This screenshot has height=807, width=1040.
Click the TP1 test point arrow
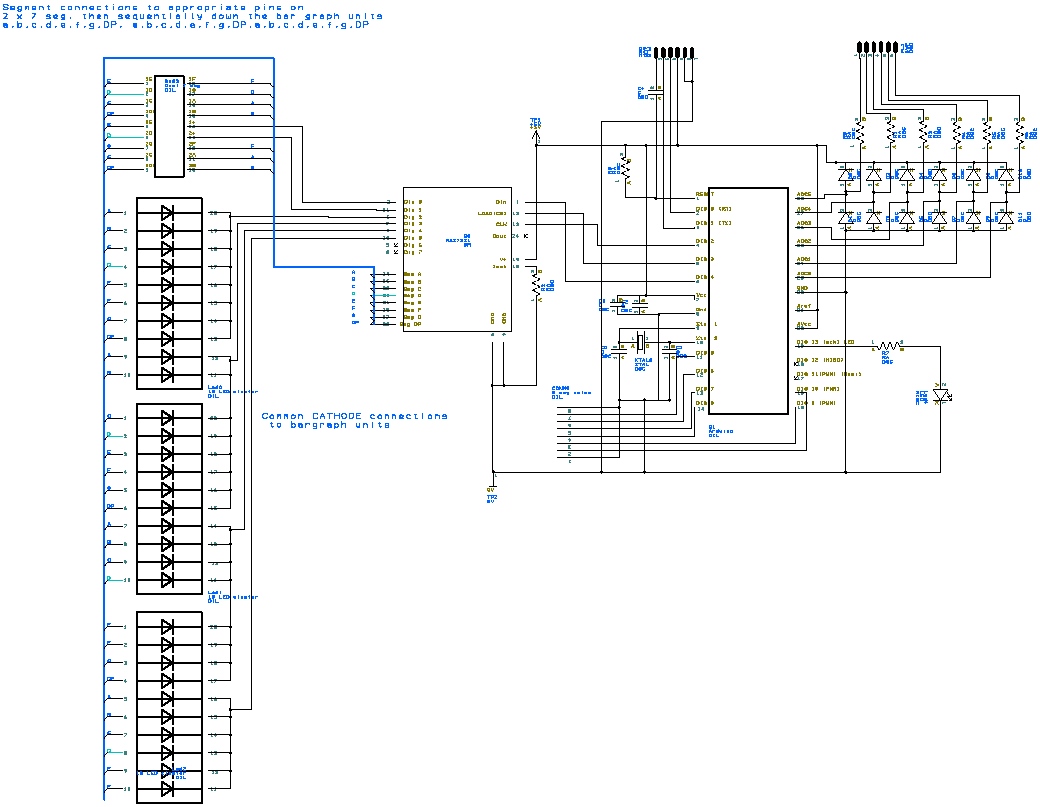pyautogui.click(x=536, y=135)
